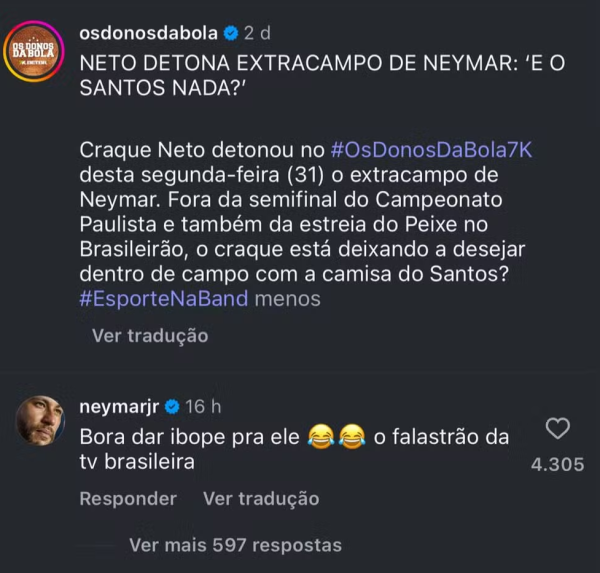This screenshot has height=573, width=600.
Task: Open the neymarjr username link
Action: pos(118,407)
